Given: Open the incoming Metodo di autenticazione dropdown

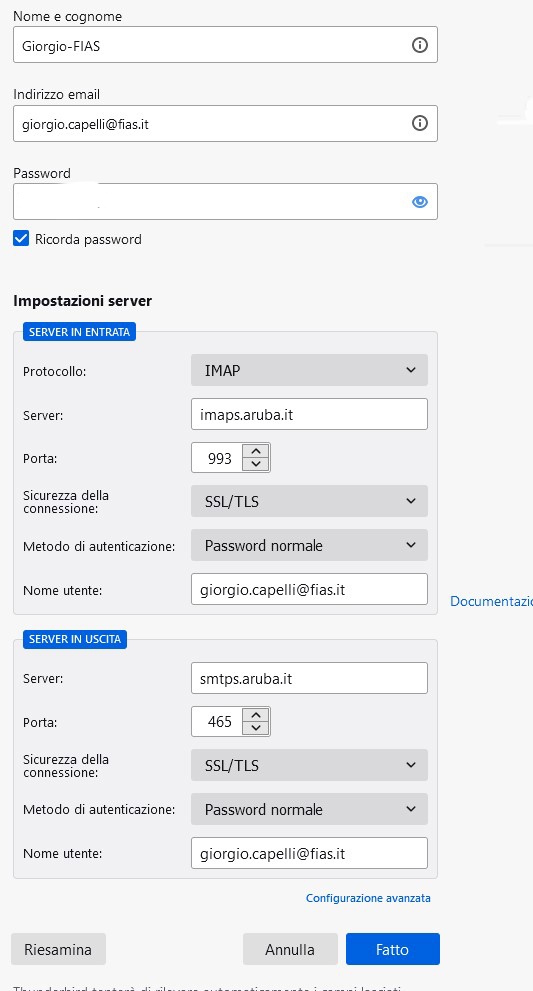Looking at the screenshot, I should 309,545.
